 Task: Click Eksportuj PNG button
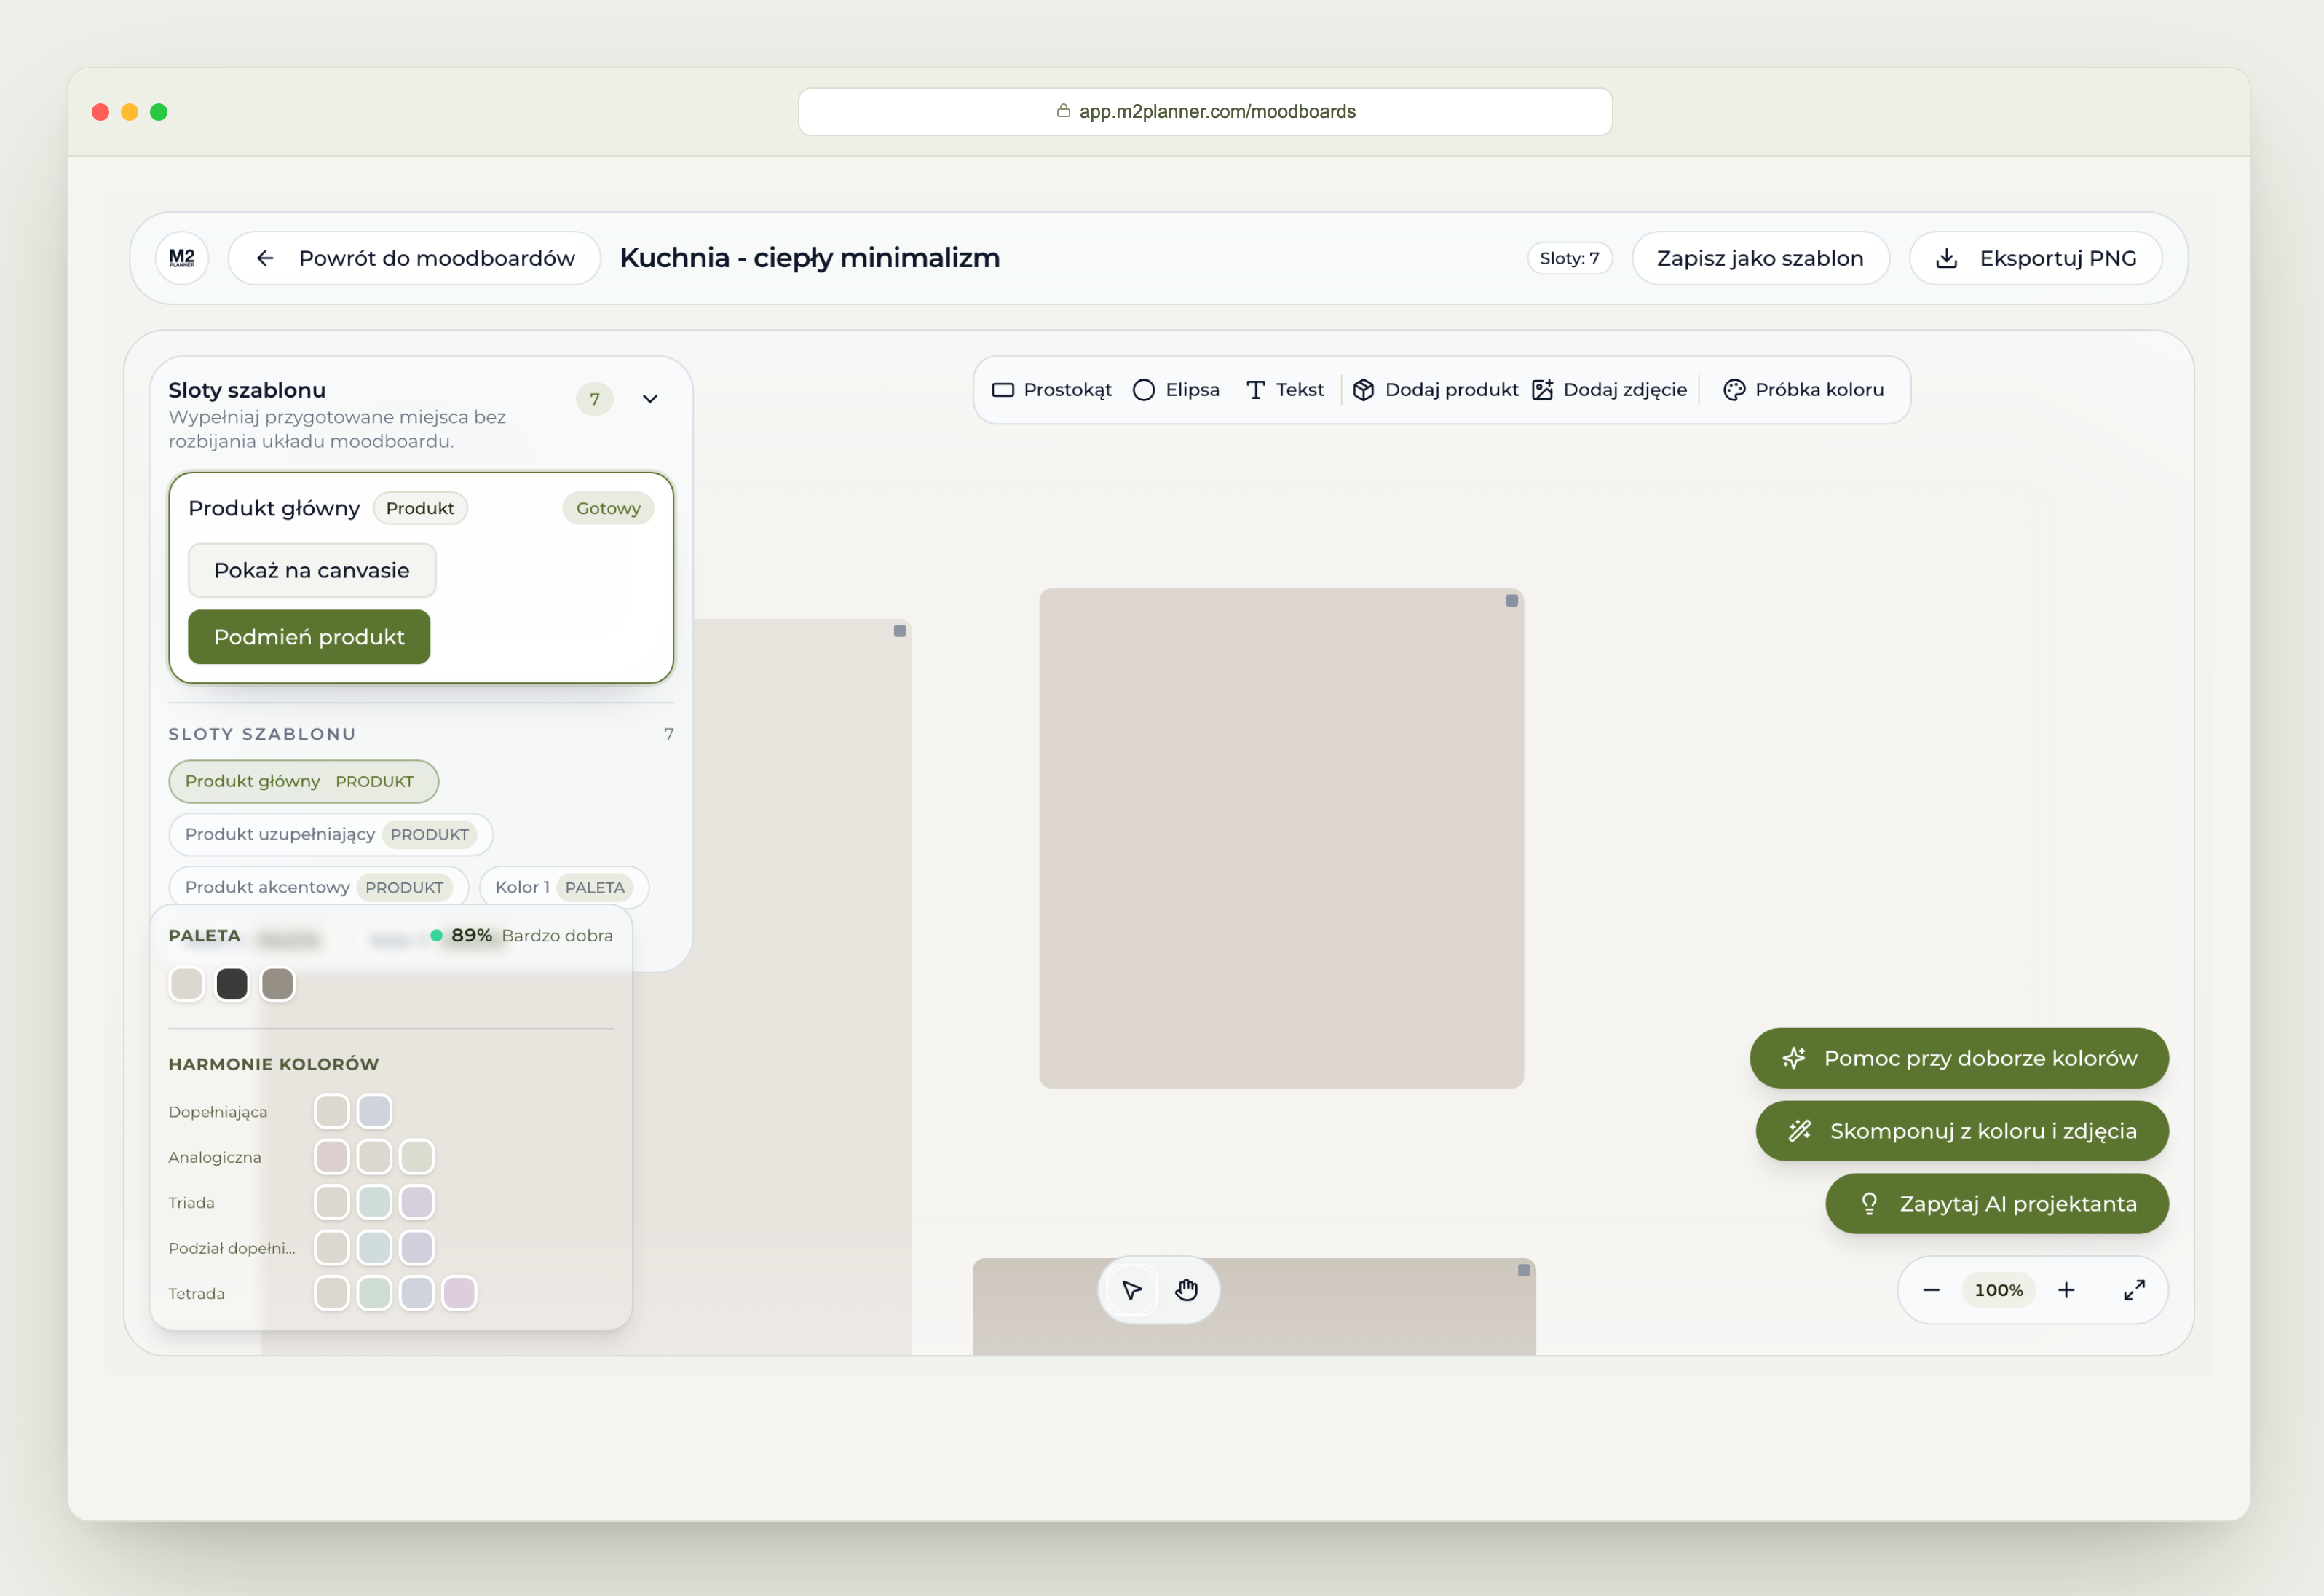click(2035, 258)
